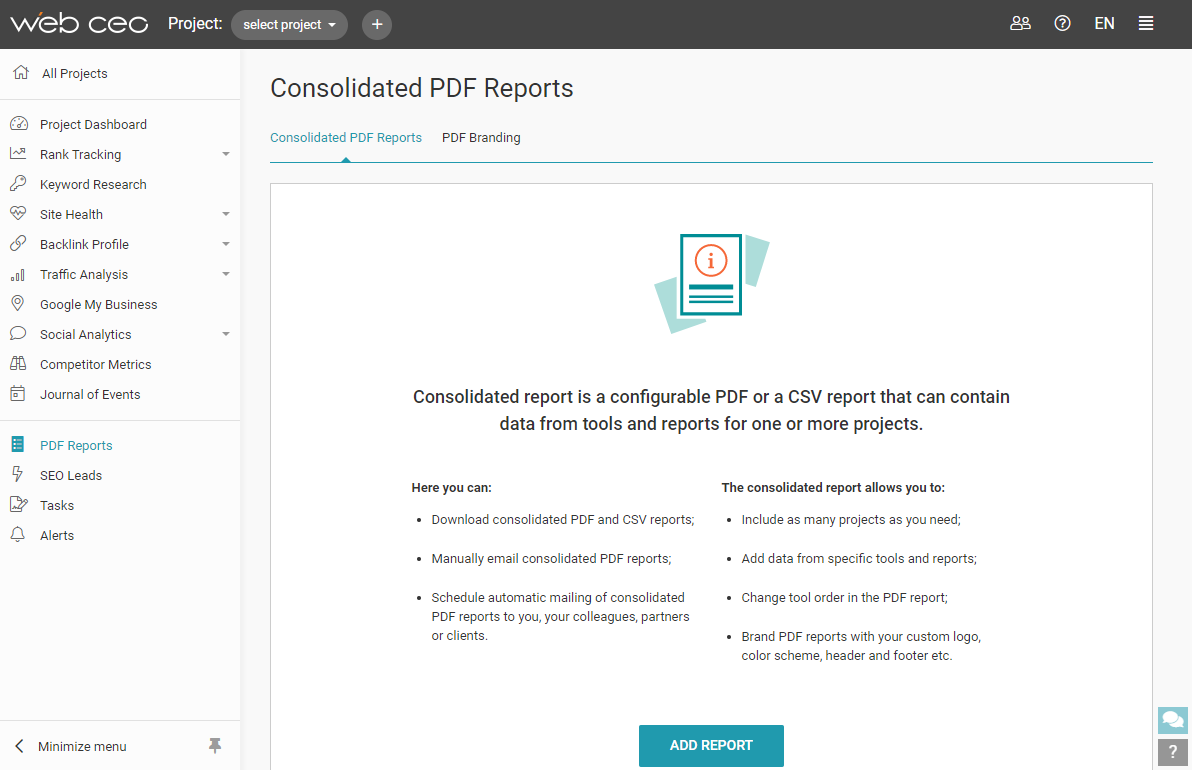
Task: Click 'Change tool order in the PDF report;'
Action: pos(845,597)
